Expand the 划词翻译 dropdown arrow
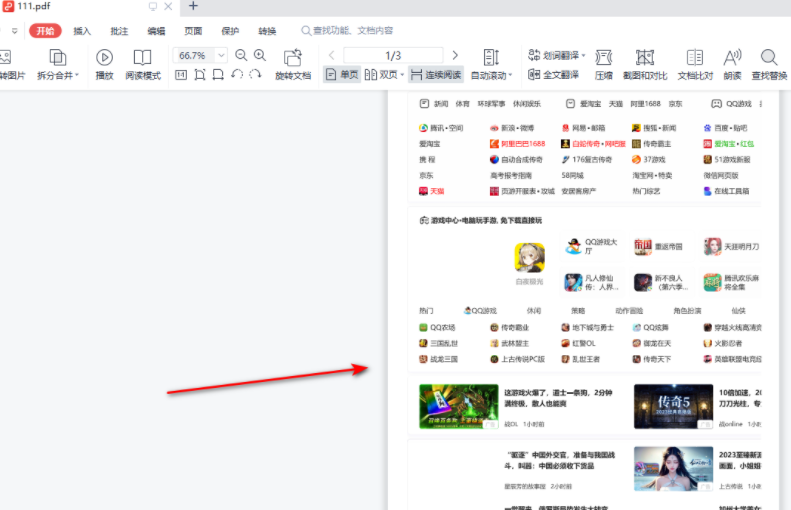Image resolution: width=791 pixels, height=510 pixels. [x=583, y=55]
